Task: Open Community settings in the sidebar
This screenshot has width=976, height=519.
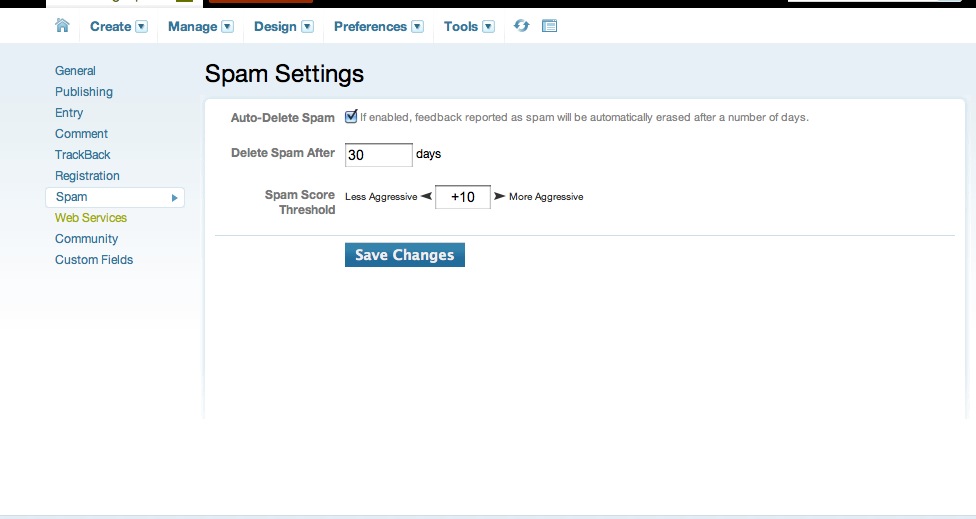Action: (87, 239)
